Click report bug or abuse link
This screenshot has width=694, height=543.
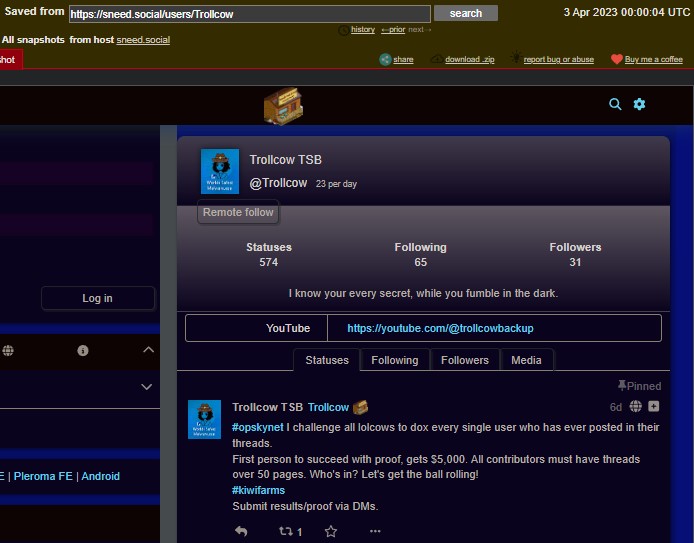[559, 59]
